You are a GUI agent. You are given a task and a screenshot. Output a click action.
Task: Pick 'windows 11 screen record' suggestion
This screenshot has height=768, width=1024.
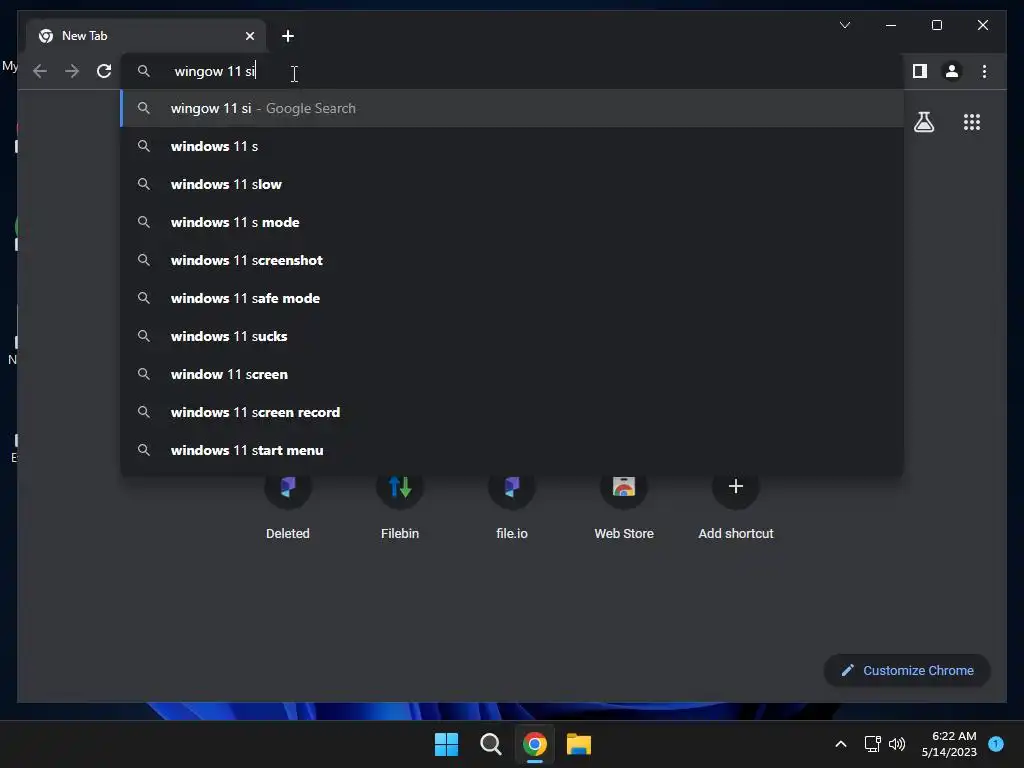(x=512, y=412)
